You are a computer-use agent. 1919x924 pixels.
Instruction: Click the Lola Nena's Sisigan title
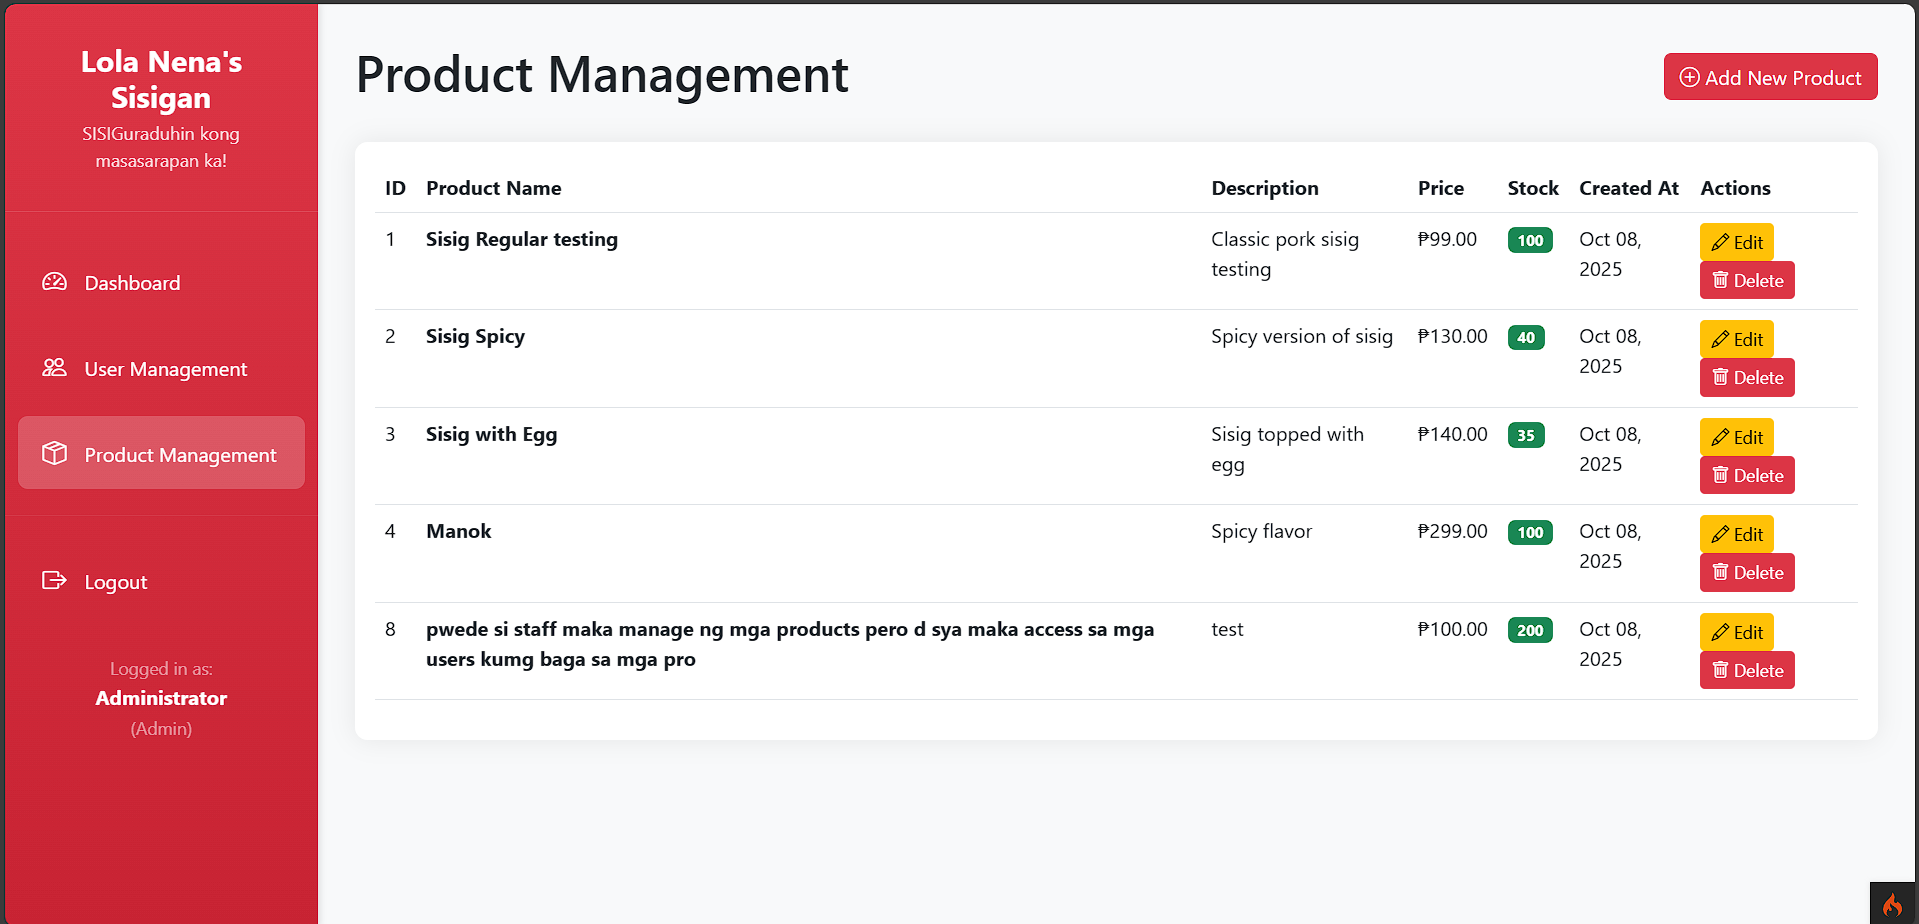pos(161,79)
